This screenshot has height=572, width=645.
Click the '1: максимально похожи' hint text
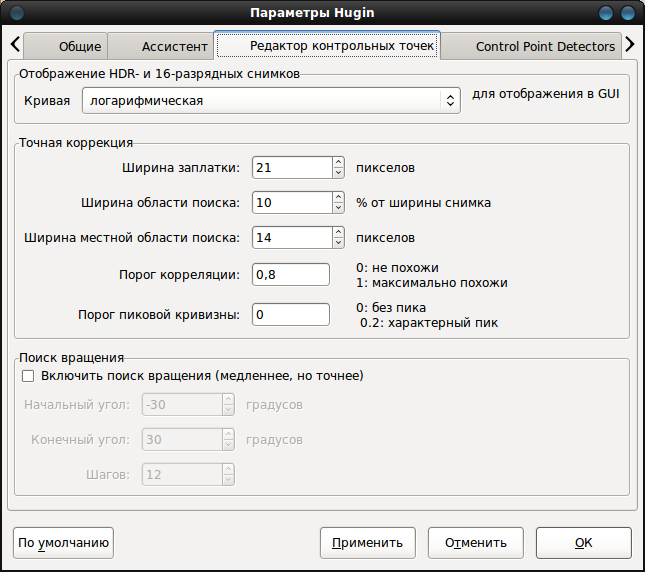(x=432, y=283)
